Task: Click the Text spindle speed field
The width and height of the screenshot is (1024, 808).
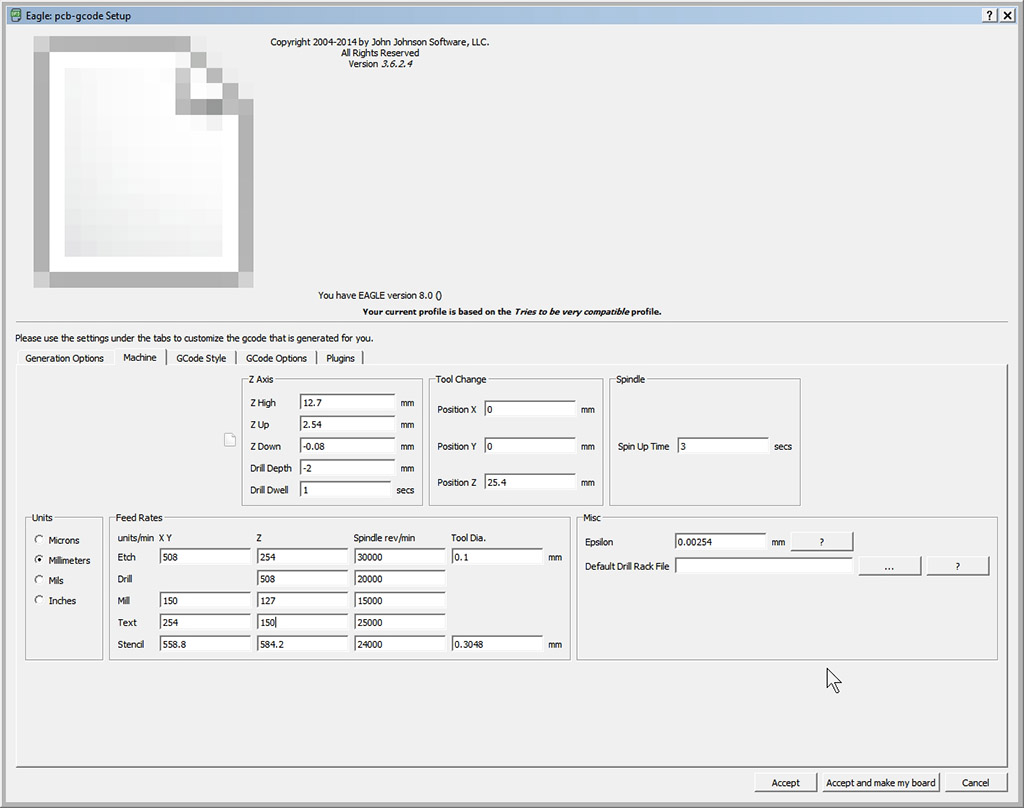Action: (x=400, y=622)
